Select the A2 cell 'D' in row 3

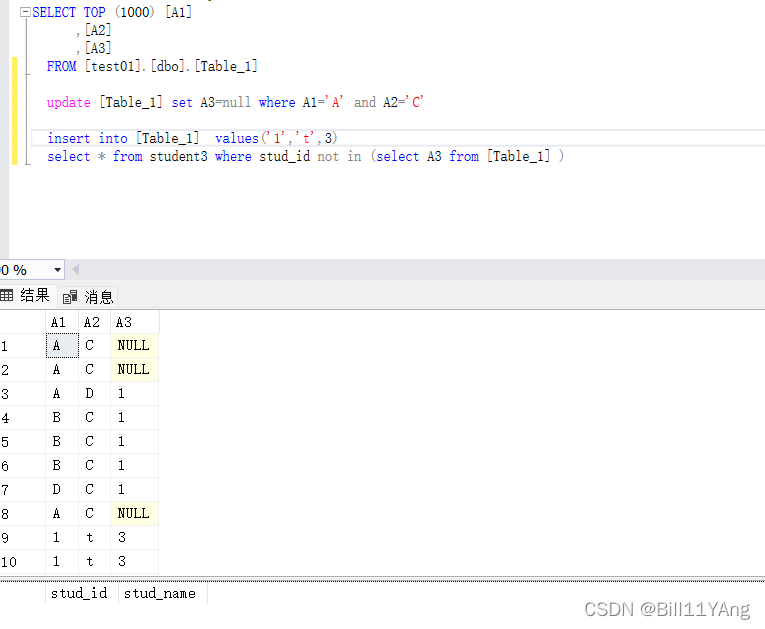pos(95,393)
